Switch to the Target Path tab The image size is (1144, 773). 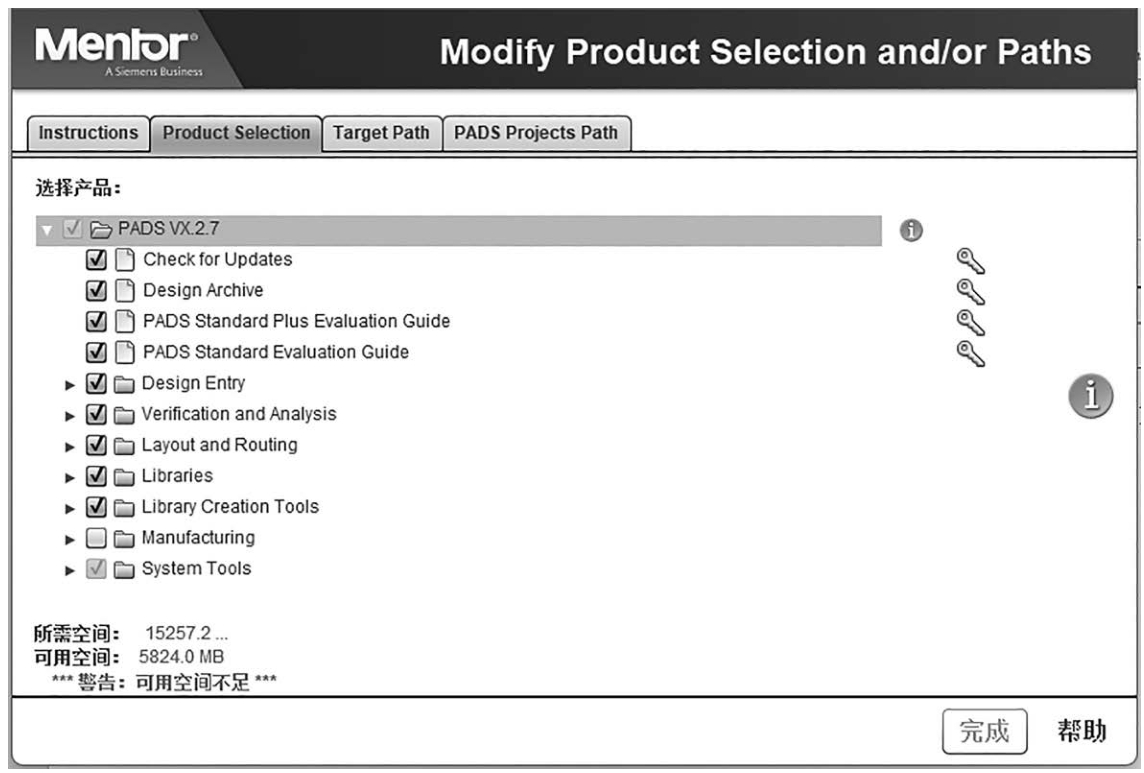pyautogui.click(x=381, y=133)
